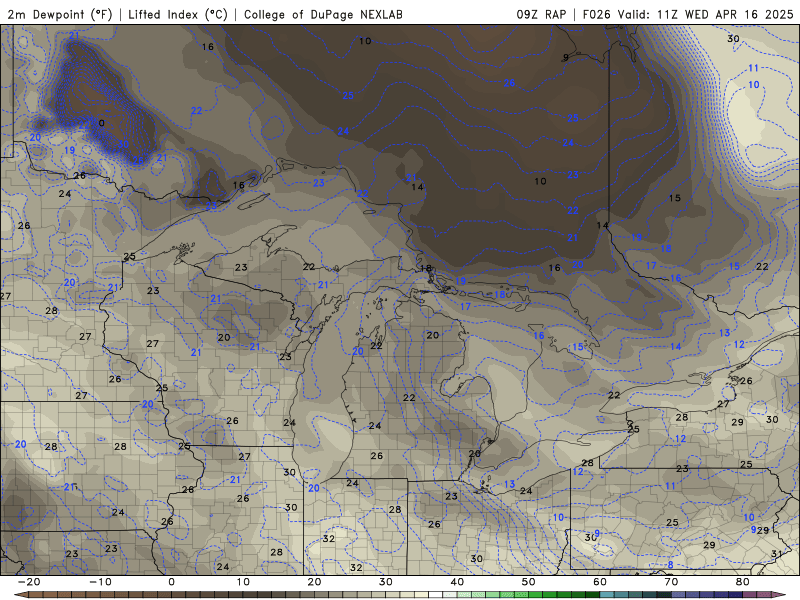Click the left arrow end of the color bar
800x600 pixels.
[19, 595]
